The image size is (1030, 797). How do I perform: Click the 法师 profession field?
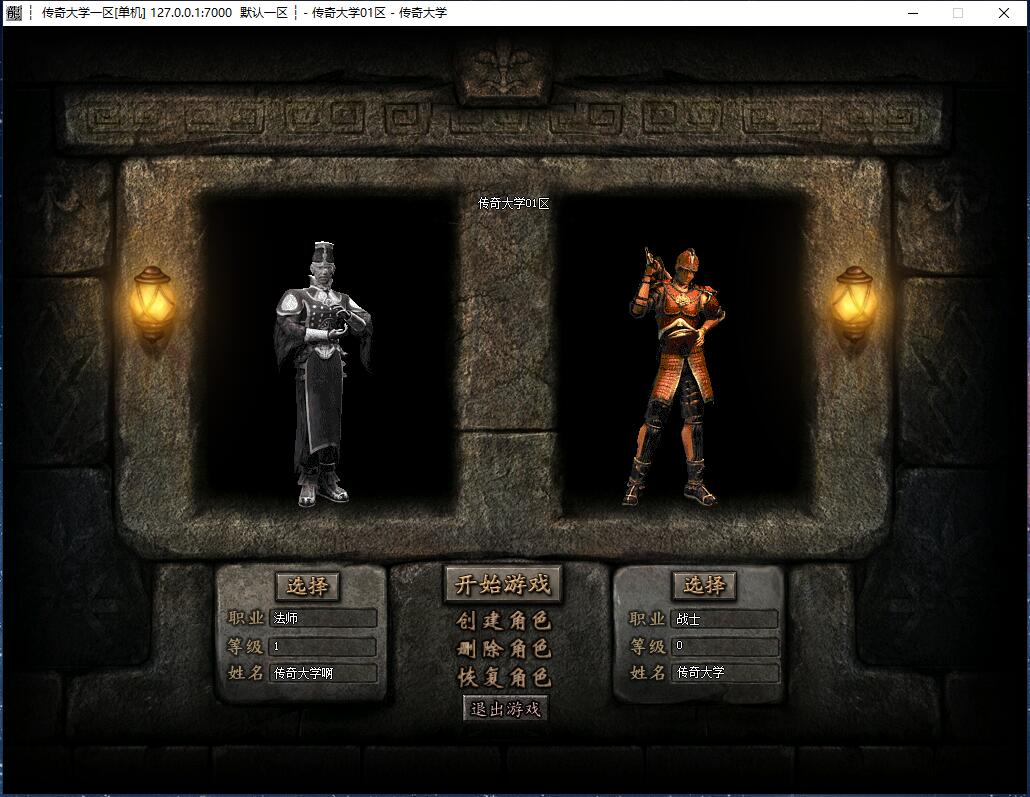point(323,618)
